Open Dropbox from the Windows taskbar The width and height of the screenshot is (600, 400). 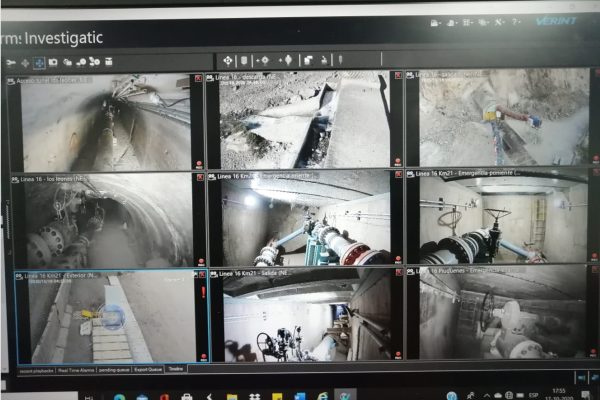point(252,394)
